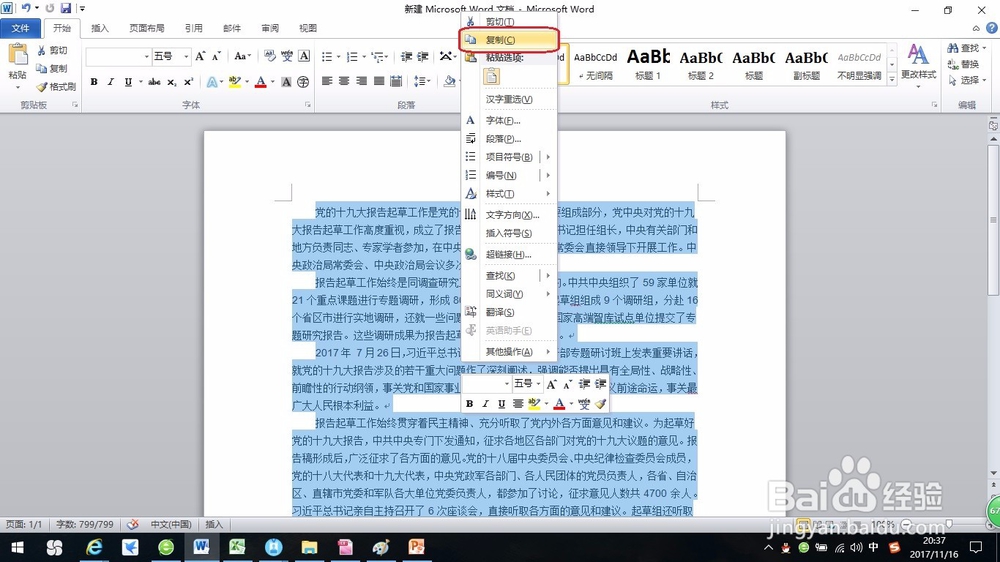1000x562 pixels.
Task: Click the ribbon Subscript x₂ icon
Action: [172, 82]
